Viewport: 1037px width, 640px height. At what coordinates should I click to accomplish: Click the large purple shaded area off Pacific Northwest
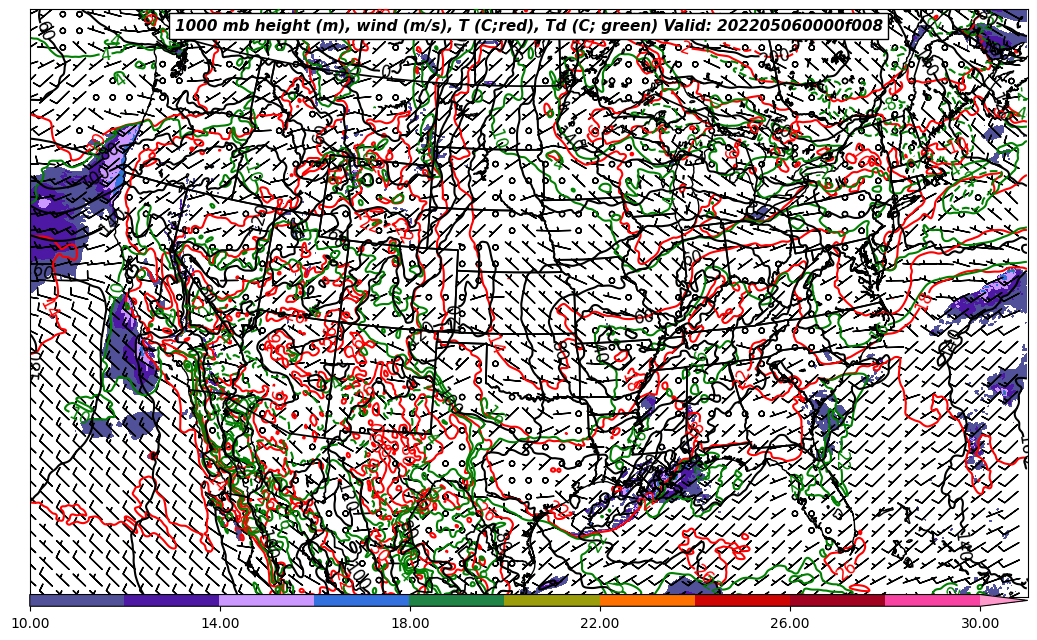click(x=62, y=220)
